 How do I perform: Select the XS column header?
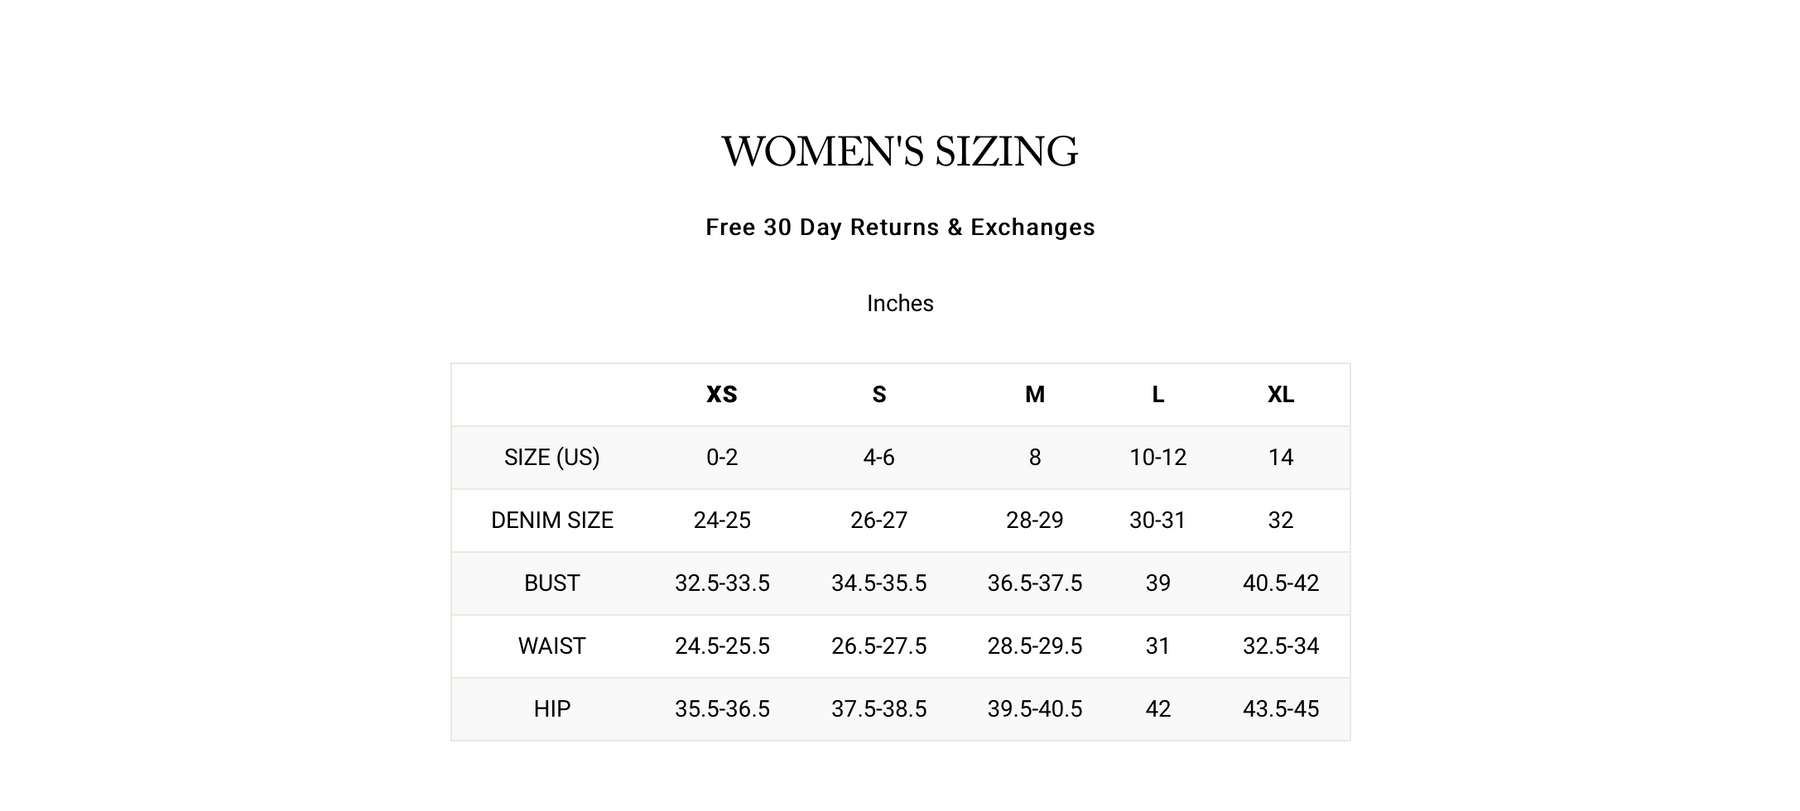tap(722, 395)
